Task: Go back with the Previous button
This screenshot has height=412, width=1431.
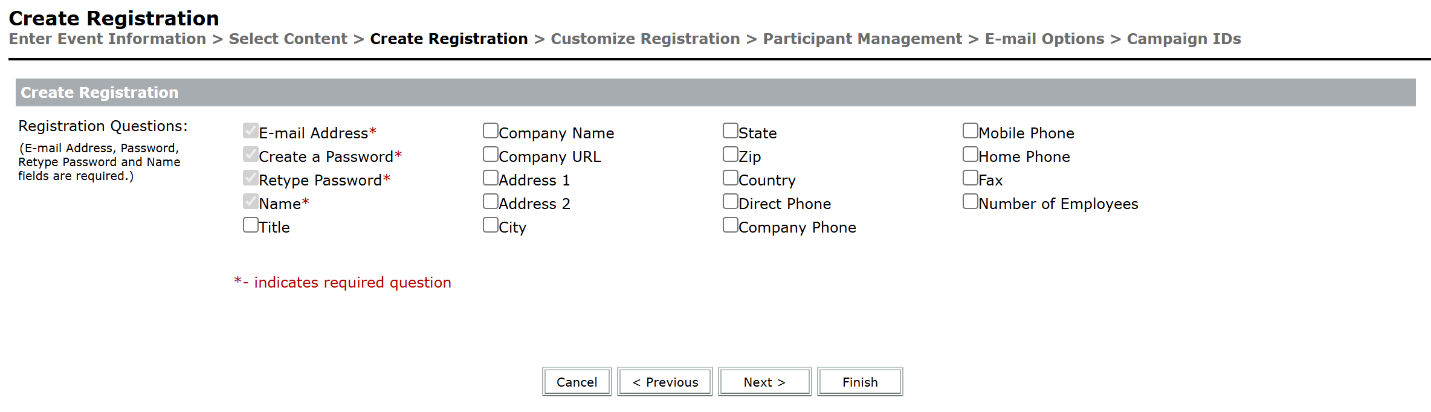Action: tap(665, 382)
